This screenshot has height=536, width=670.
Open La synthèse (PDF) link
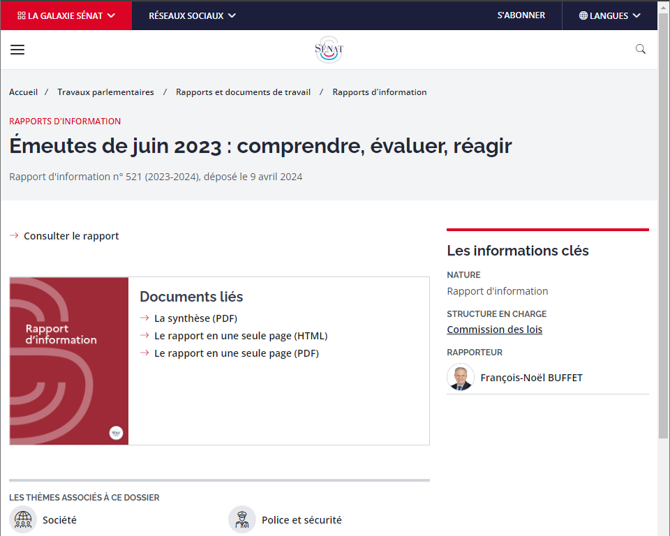tap(196, 318)
